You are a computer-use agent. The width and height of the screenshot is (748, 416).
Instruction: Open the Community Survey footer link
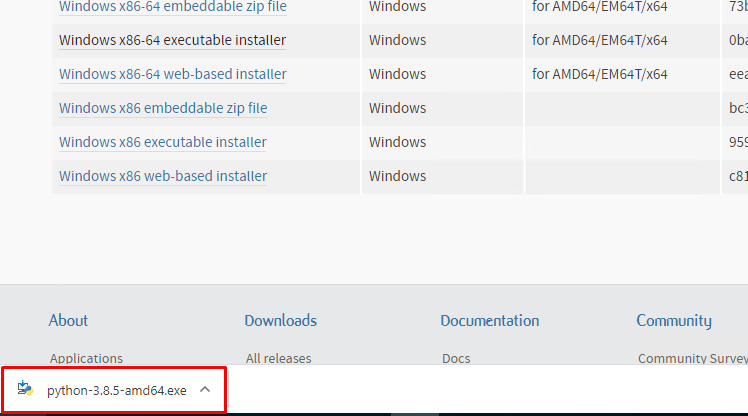click(x=693, y=358)
